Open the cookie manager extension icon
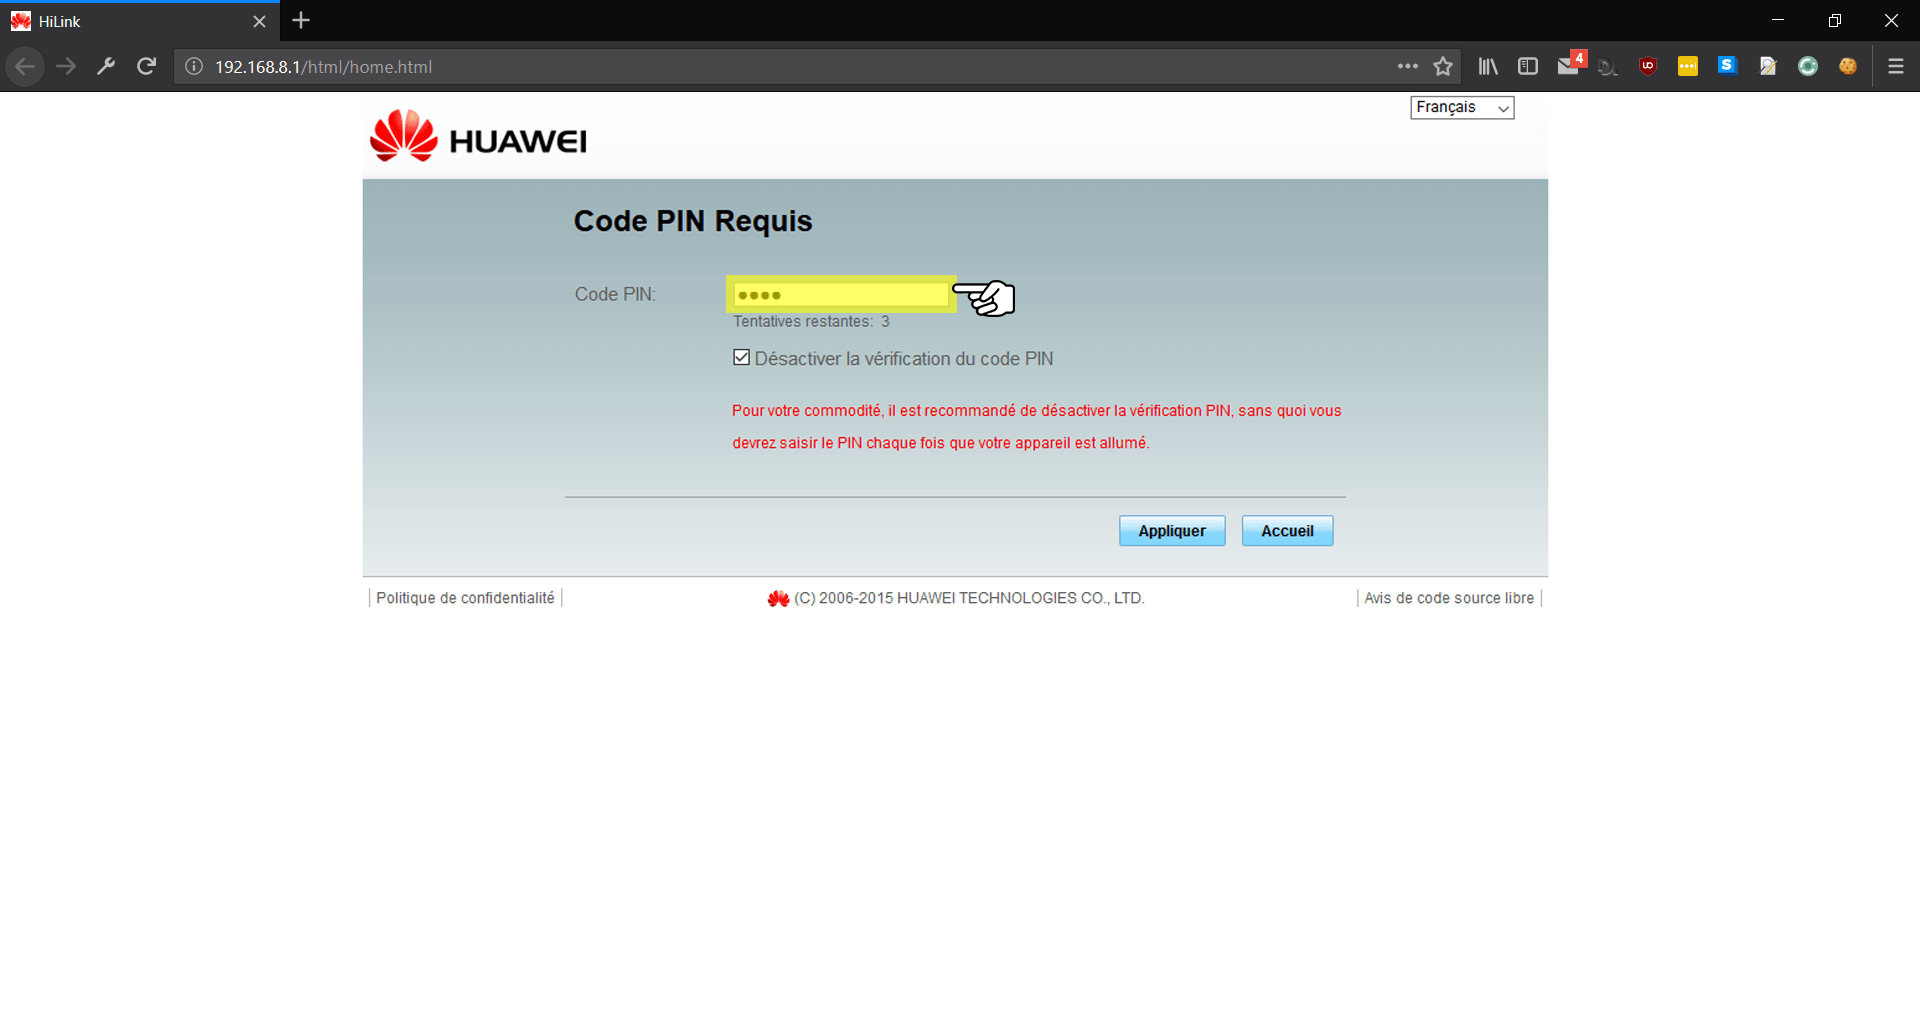Screen dimensions: 1920x1030 pos(1848,67)
